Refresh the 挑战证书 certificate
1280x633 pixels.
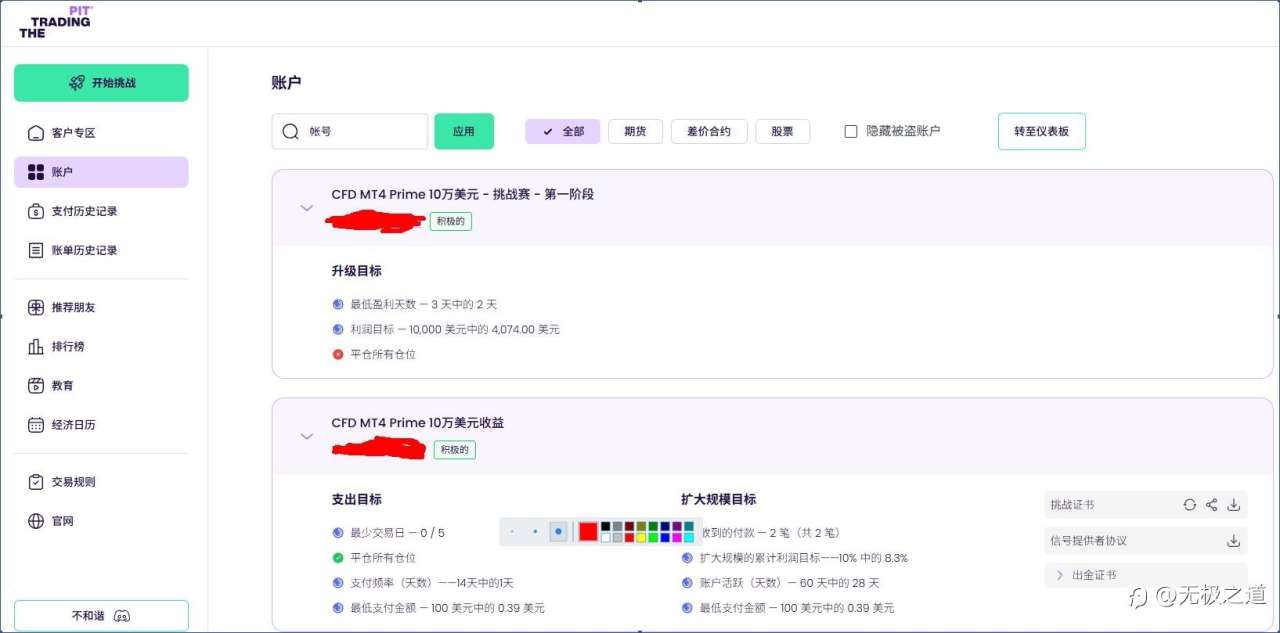click(1189, 505)
